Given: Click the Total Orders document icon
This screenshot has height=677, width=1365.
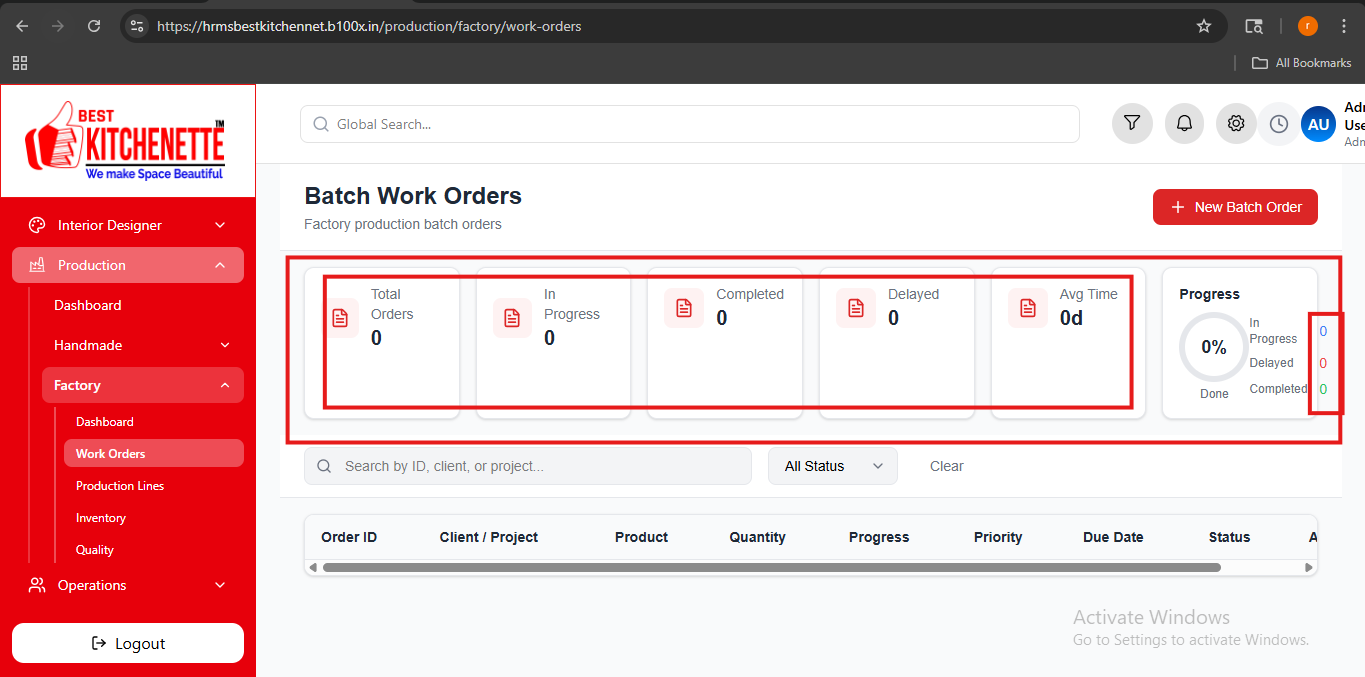Looking at the screenshot, I should (x=341, y=318).
